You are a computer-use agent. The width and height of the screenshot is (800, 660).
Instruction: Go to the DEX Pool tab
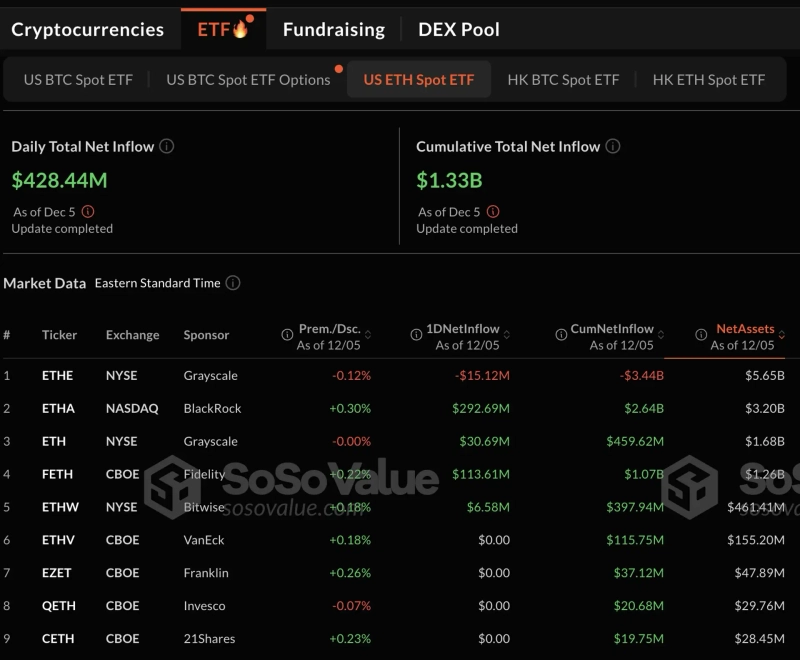pyautogui.click(x=459, y=29)
